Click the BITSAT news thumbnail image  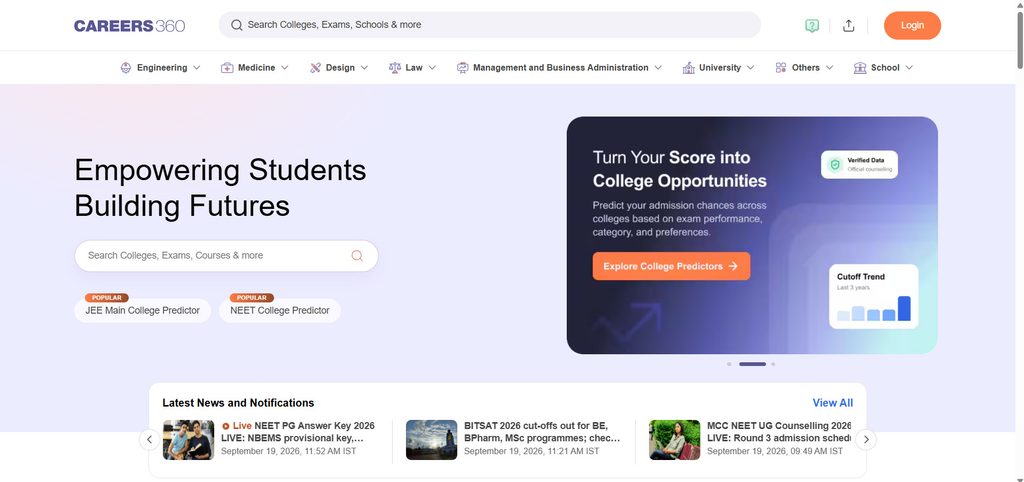(432, 440)
